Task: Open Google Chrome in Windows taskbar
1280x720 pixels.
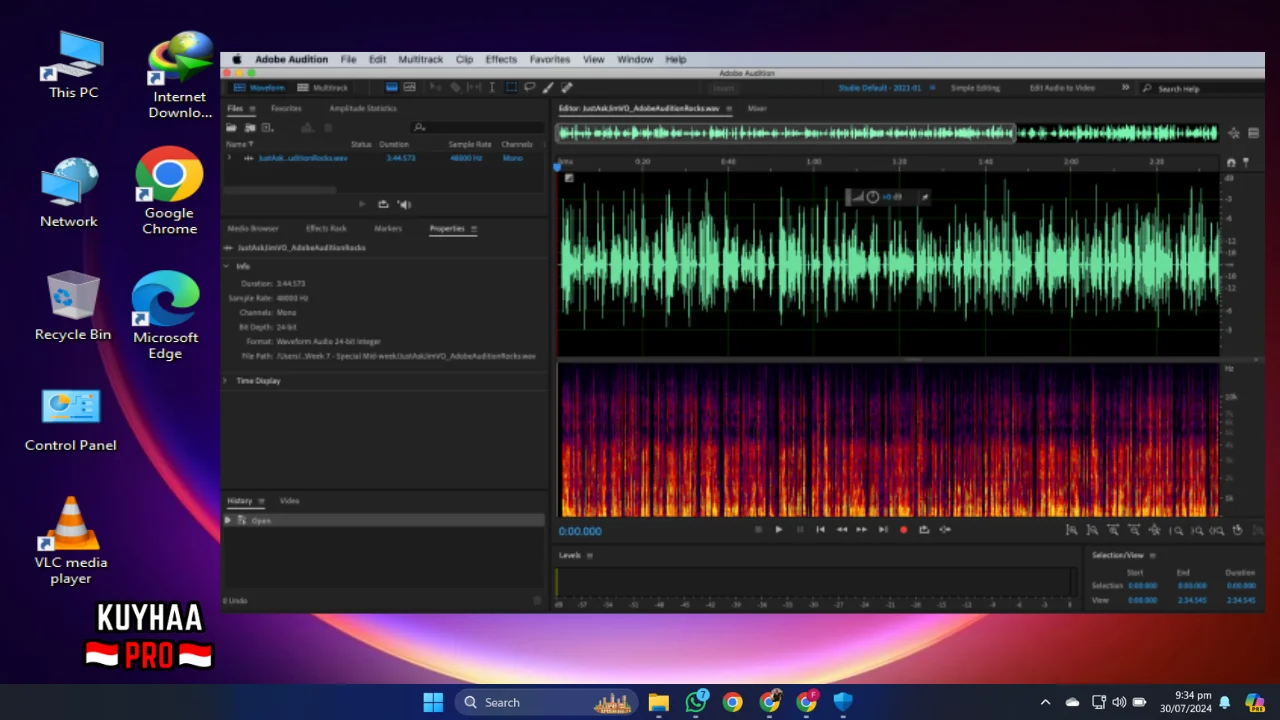Action: pyautogui.click(x=733, y=702)
